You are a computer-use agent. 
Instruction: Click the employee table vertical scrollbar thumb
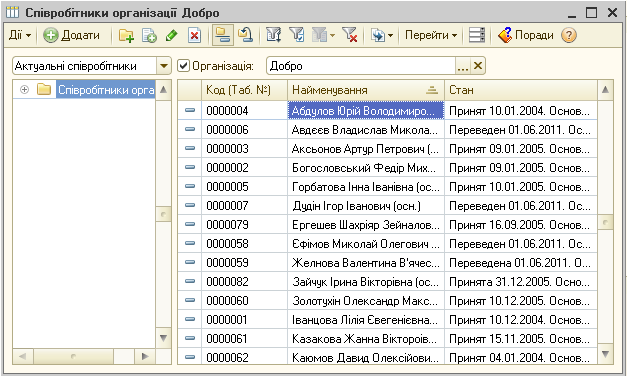point(605,222)
